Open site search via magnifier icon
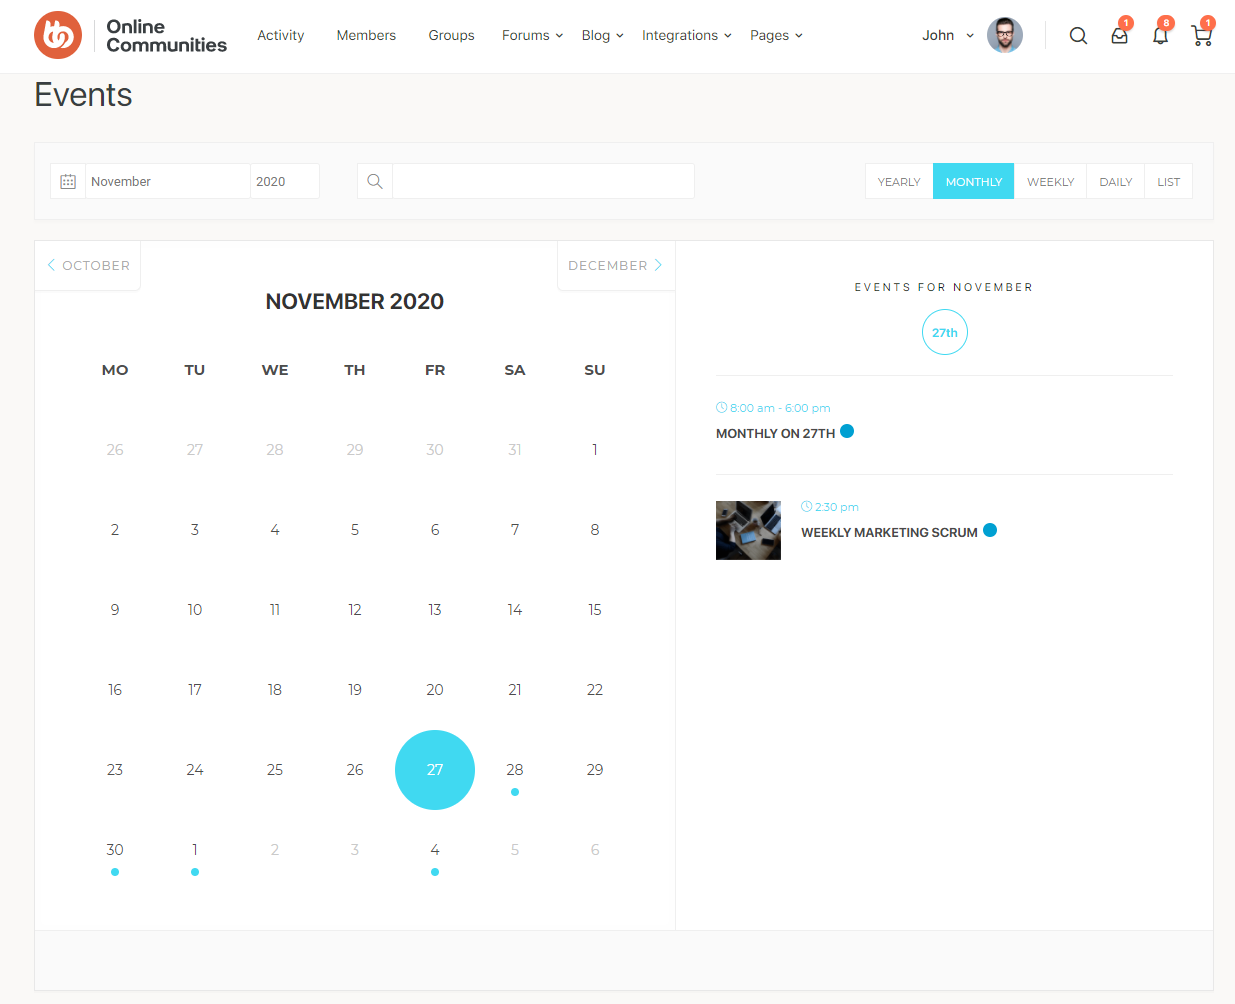 tap(1078, 35)
